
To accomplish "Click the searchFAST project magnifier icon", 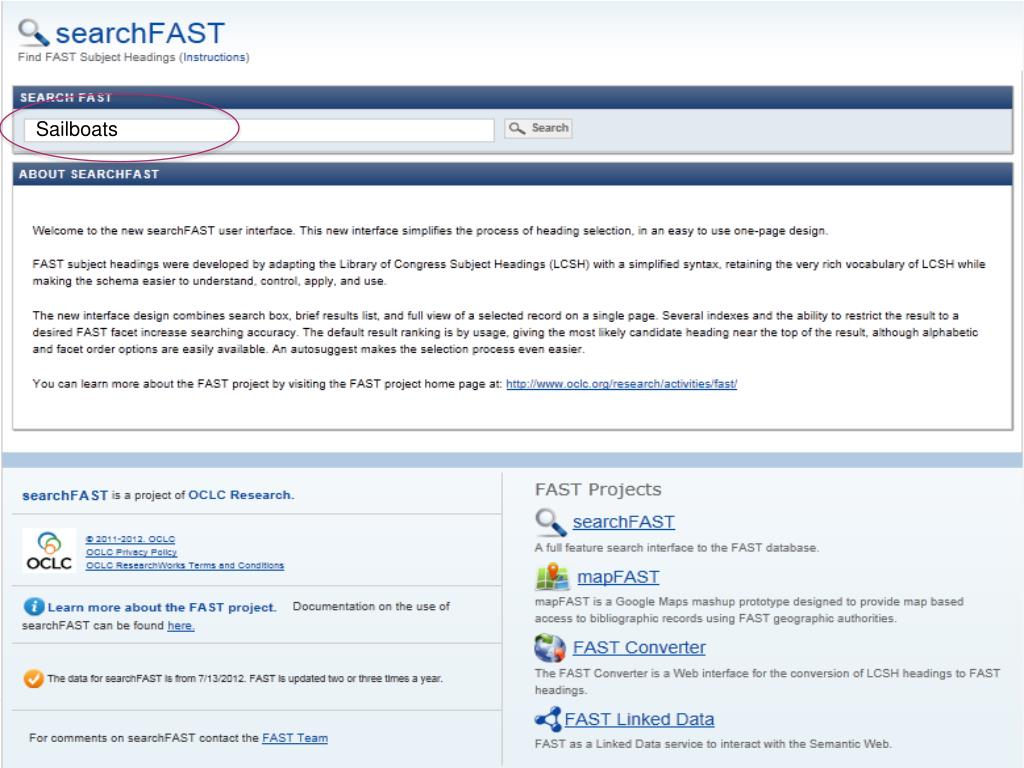I will 550,522.
